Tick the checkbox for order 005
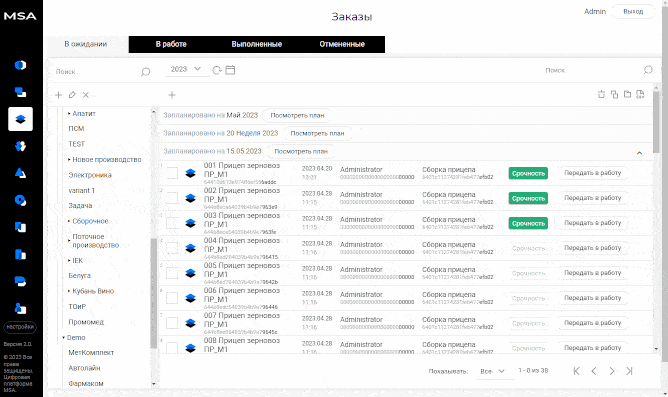The width and height of the screenshot is (668, 397). point(172,273)
